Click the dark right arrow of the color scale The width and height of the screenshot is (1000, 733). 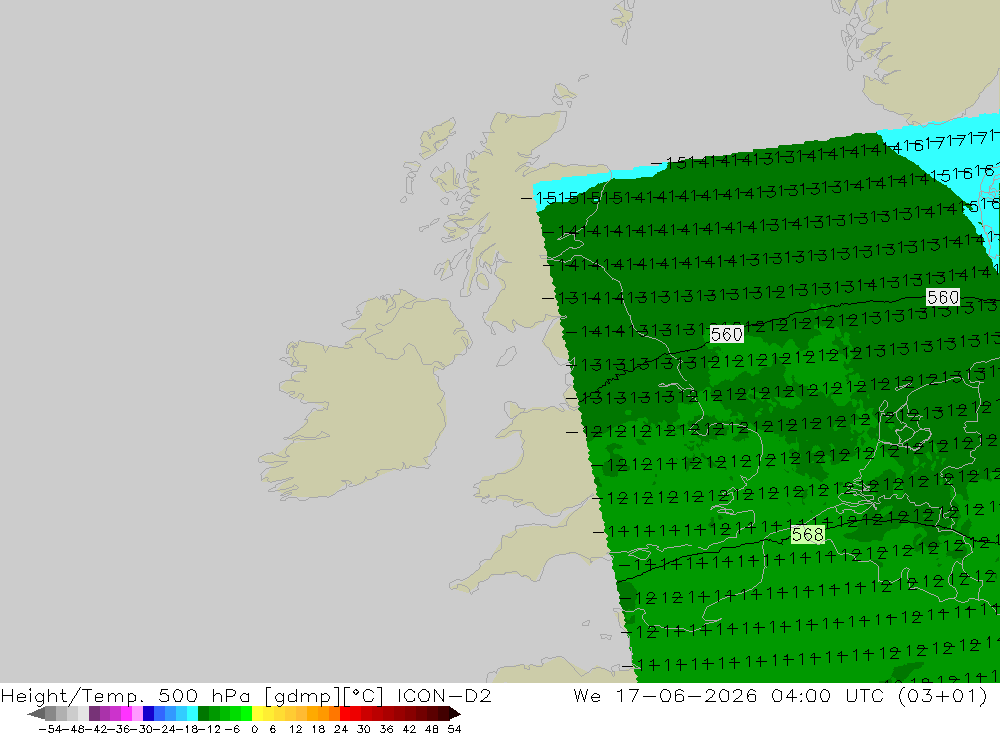pyautogui.click(x=454, y=713)
